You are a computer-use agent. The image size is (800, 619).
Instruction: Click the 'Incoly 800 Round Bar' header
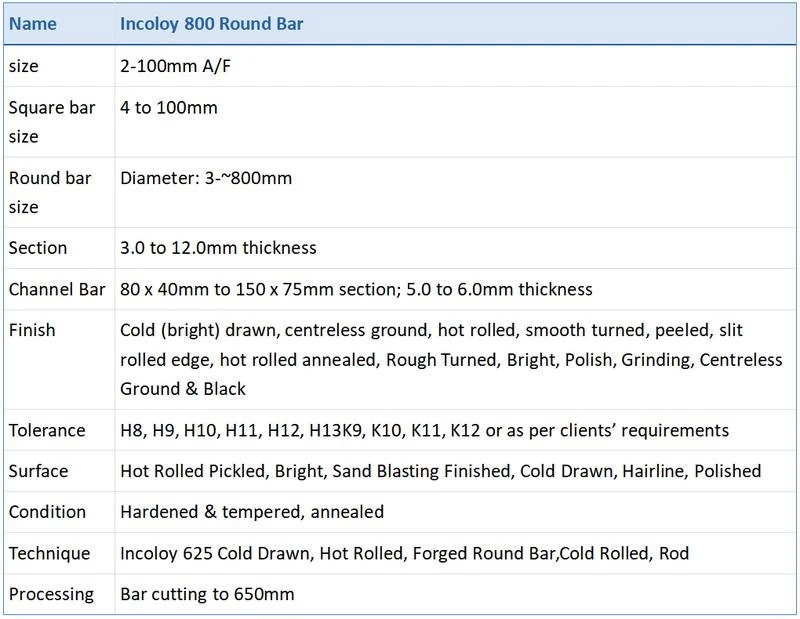[x=212, y=24]
